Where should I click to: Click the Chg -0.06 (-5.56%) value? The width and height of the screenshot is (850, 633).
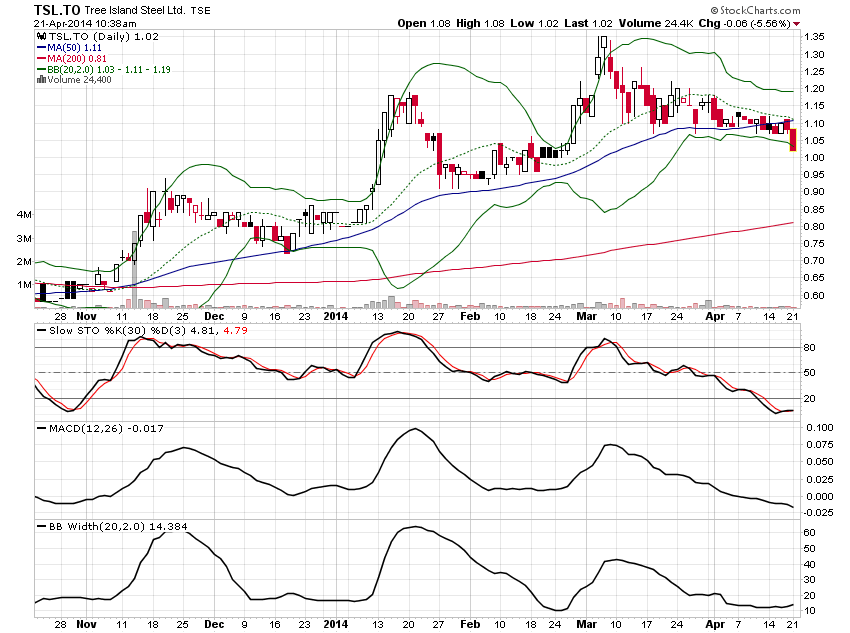pyautogui.click(x=744, y=24)
